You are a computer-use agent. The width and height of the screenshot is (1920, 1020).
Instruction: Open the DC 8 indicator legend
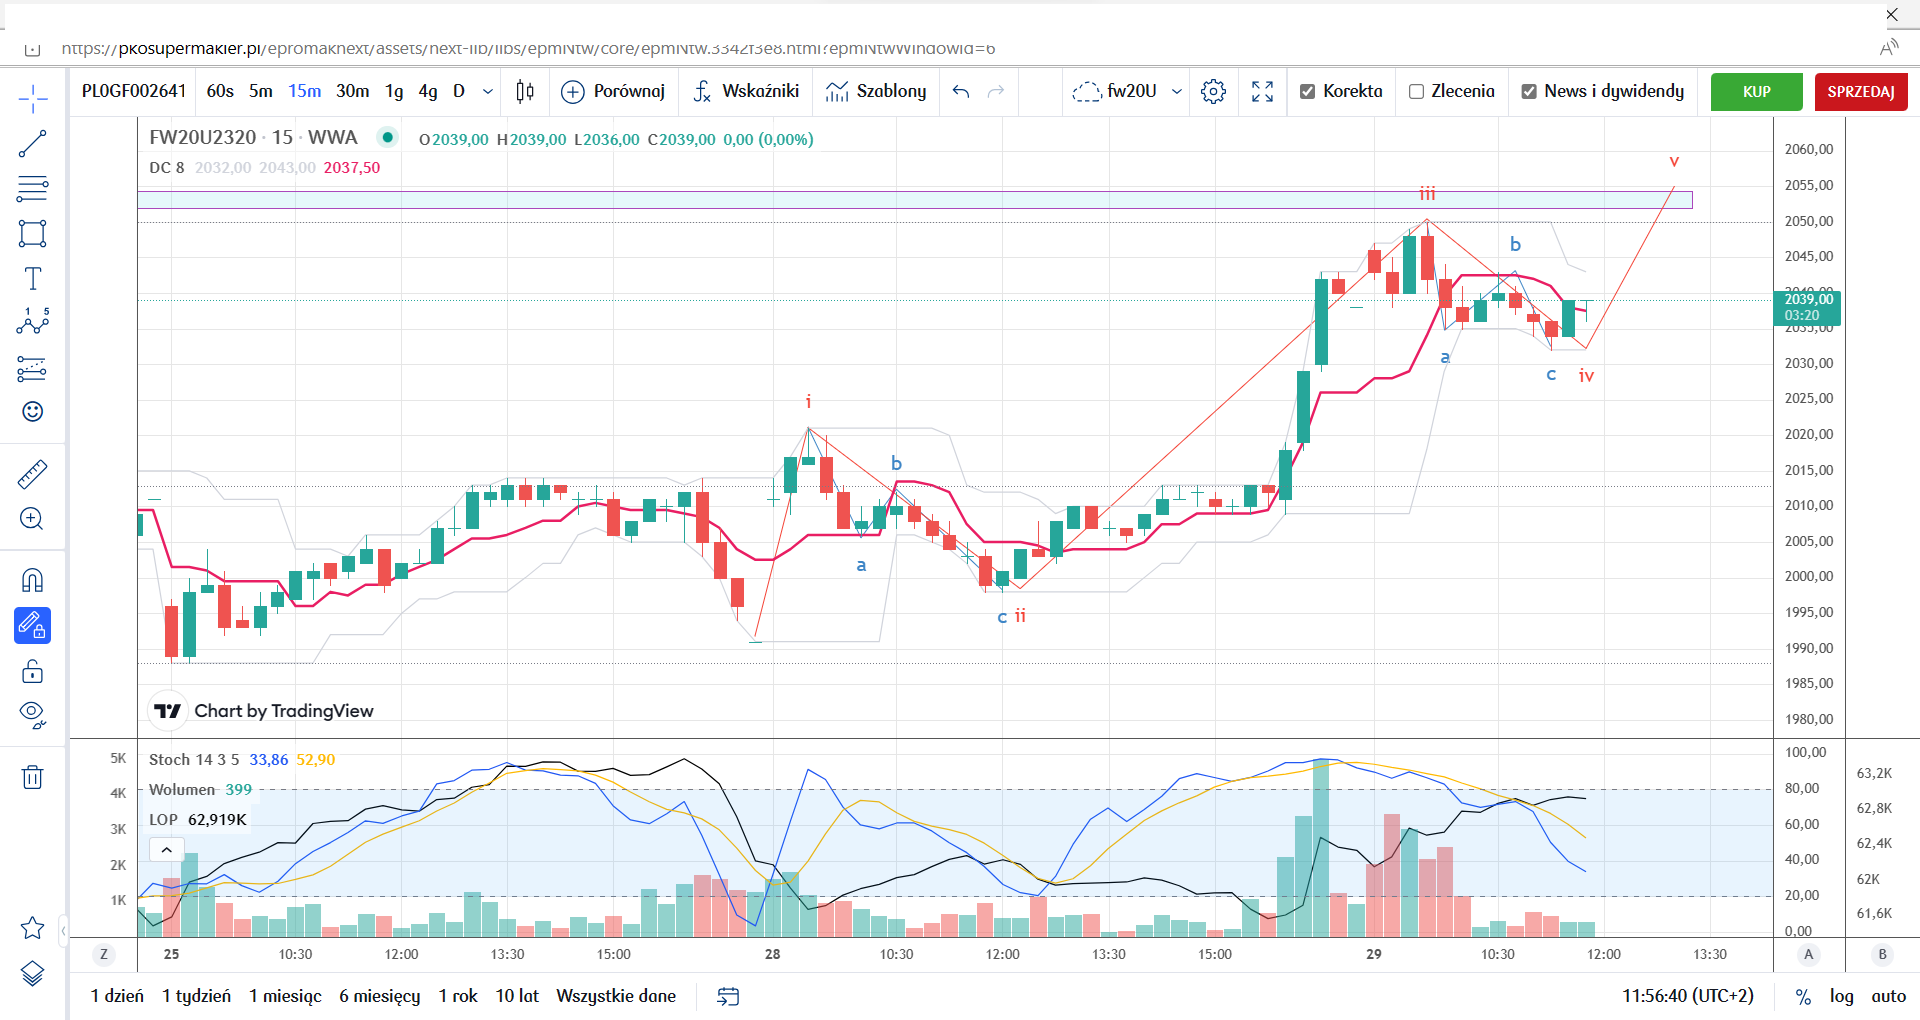166,168
